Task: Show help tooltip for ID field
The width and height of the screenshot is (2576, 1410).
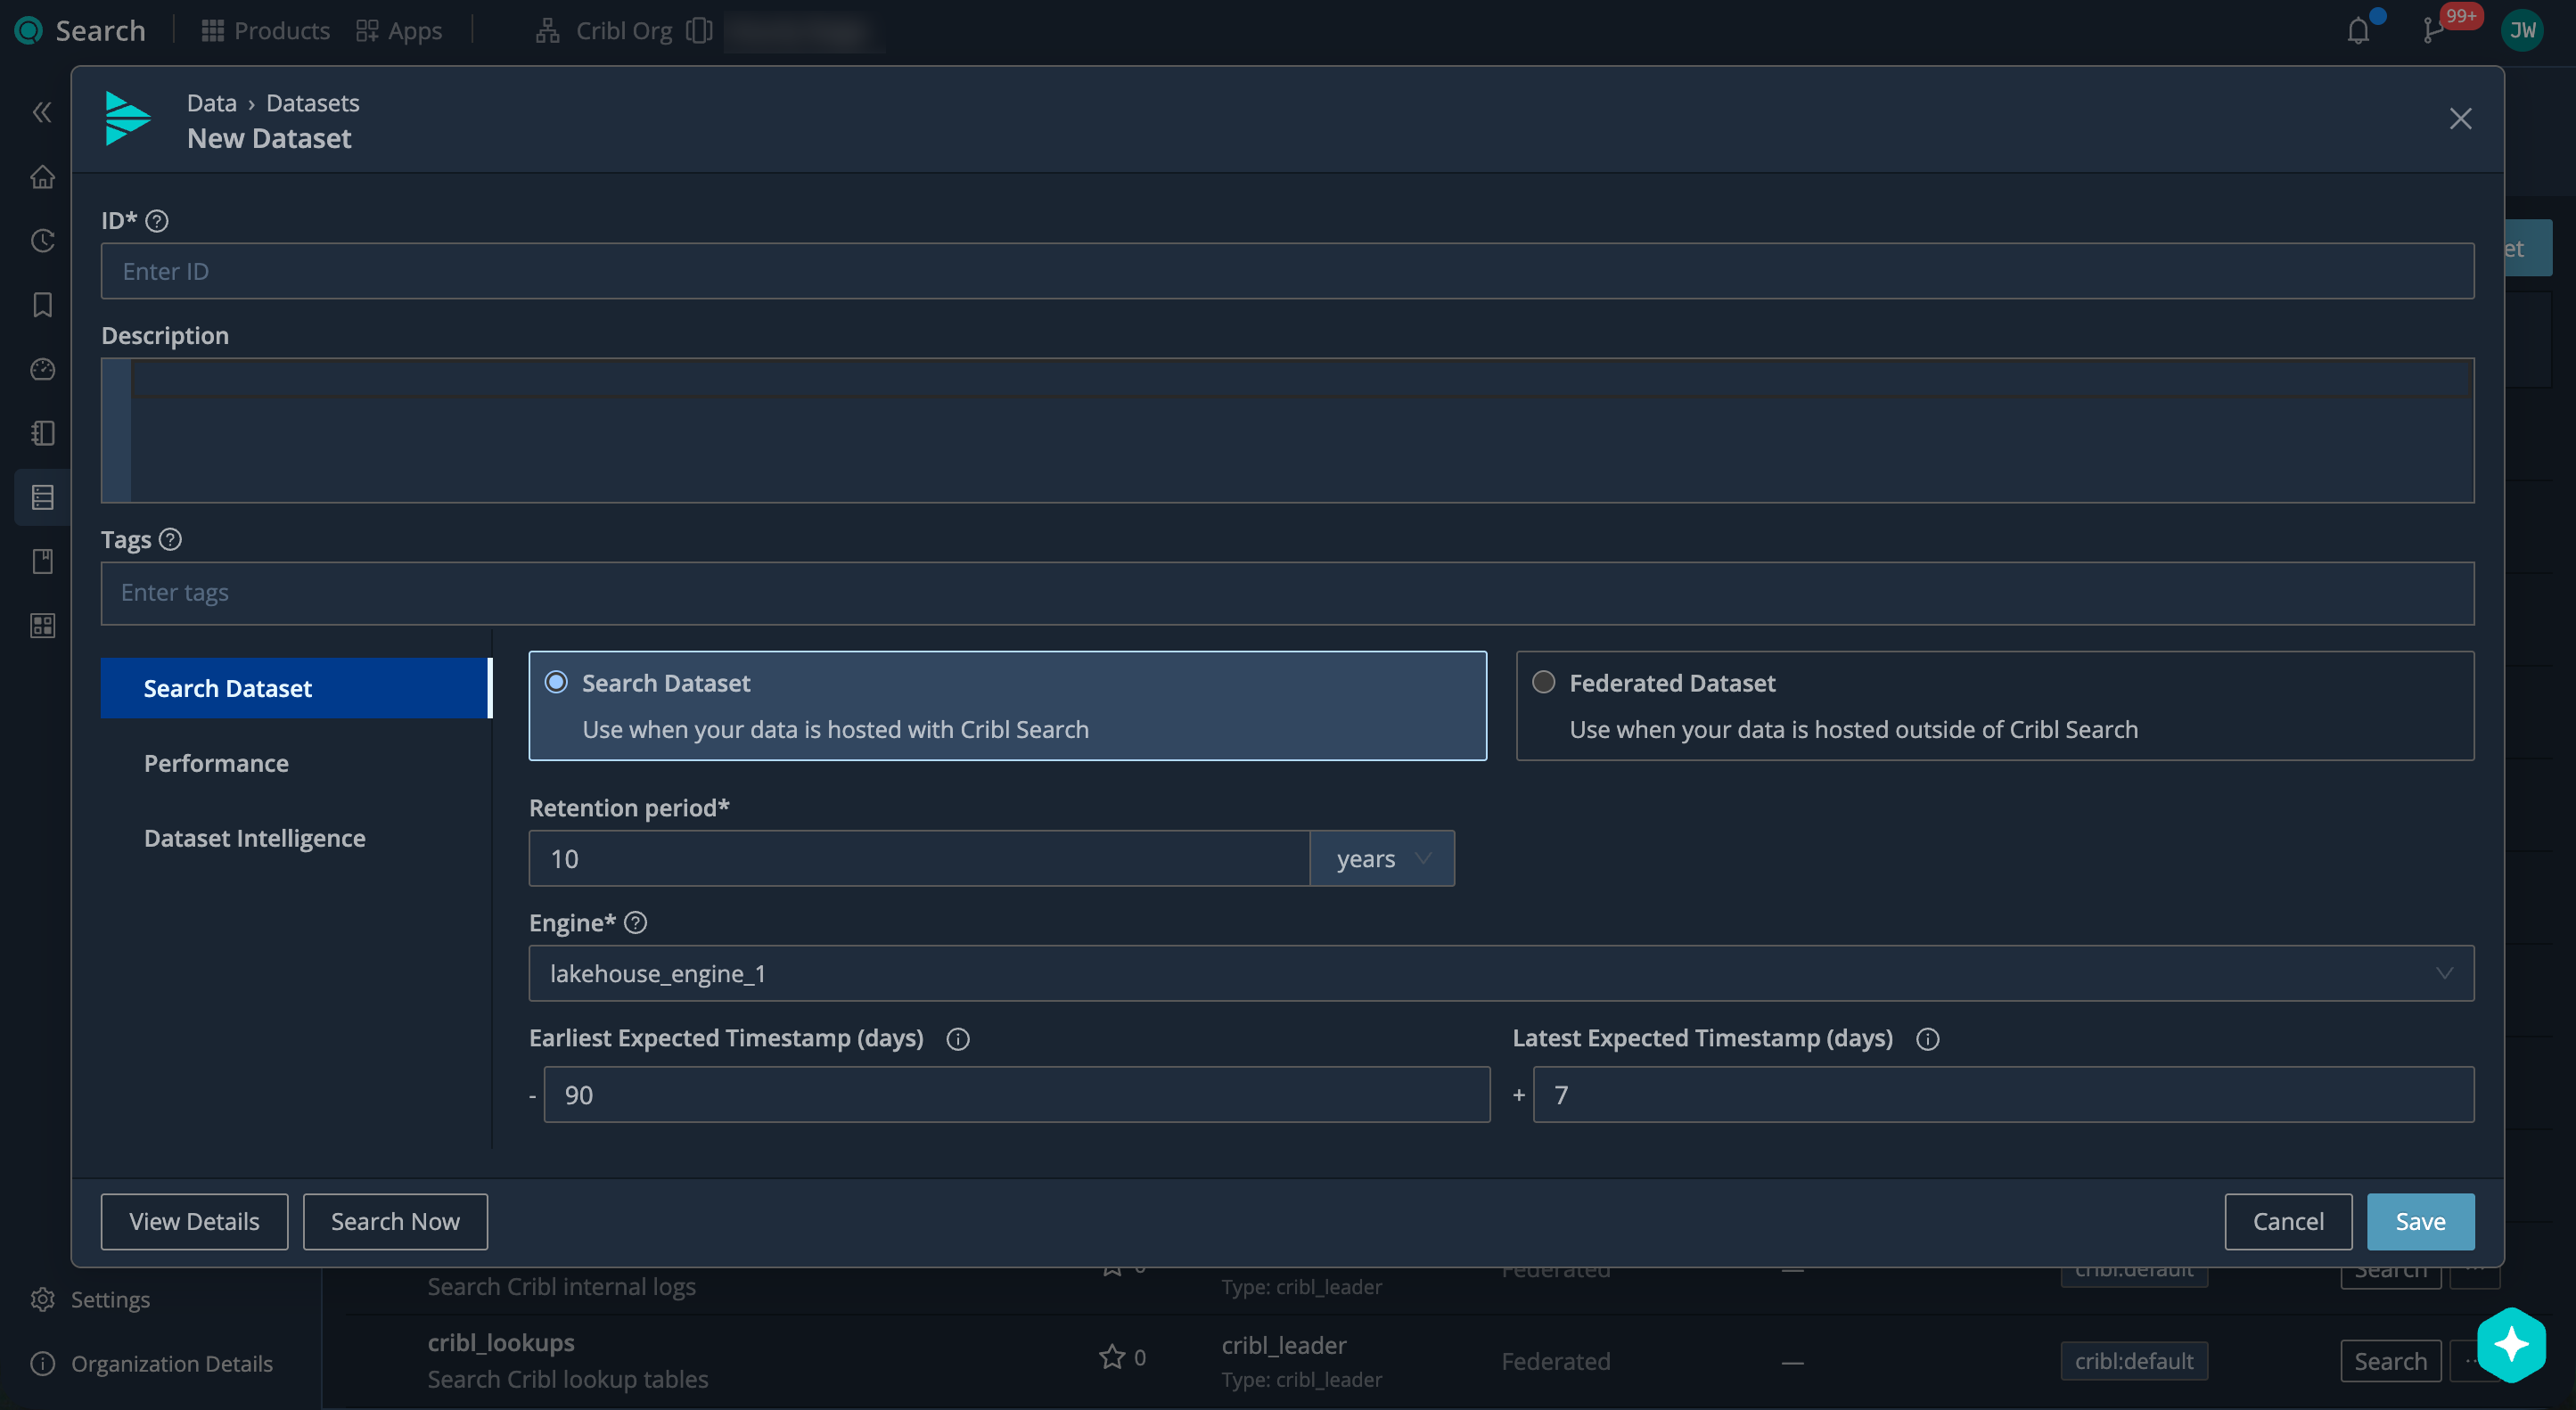Action: tap(157, 221)
